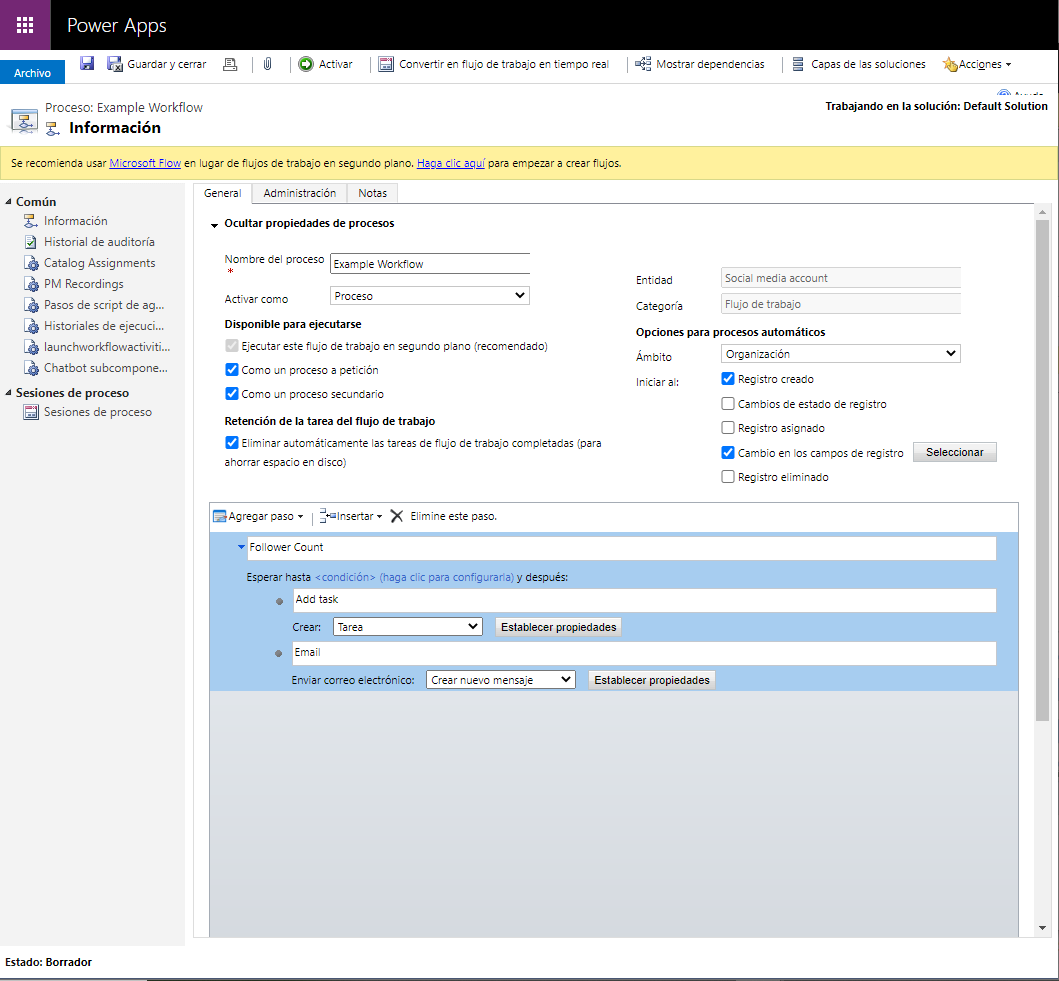The image size is (1059, 981).
Task: Click the Convertir en flujo de trabajo icon
Action: (x=386, y=64)
